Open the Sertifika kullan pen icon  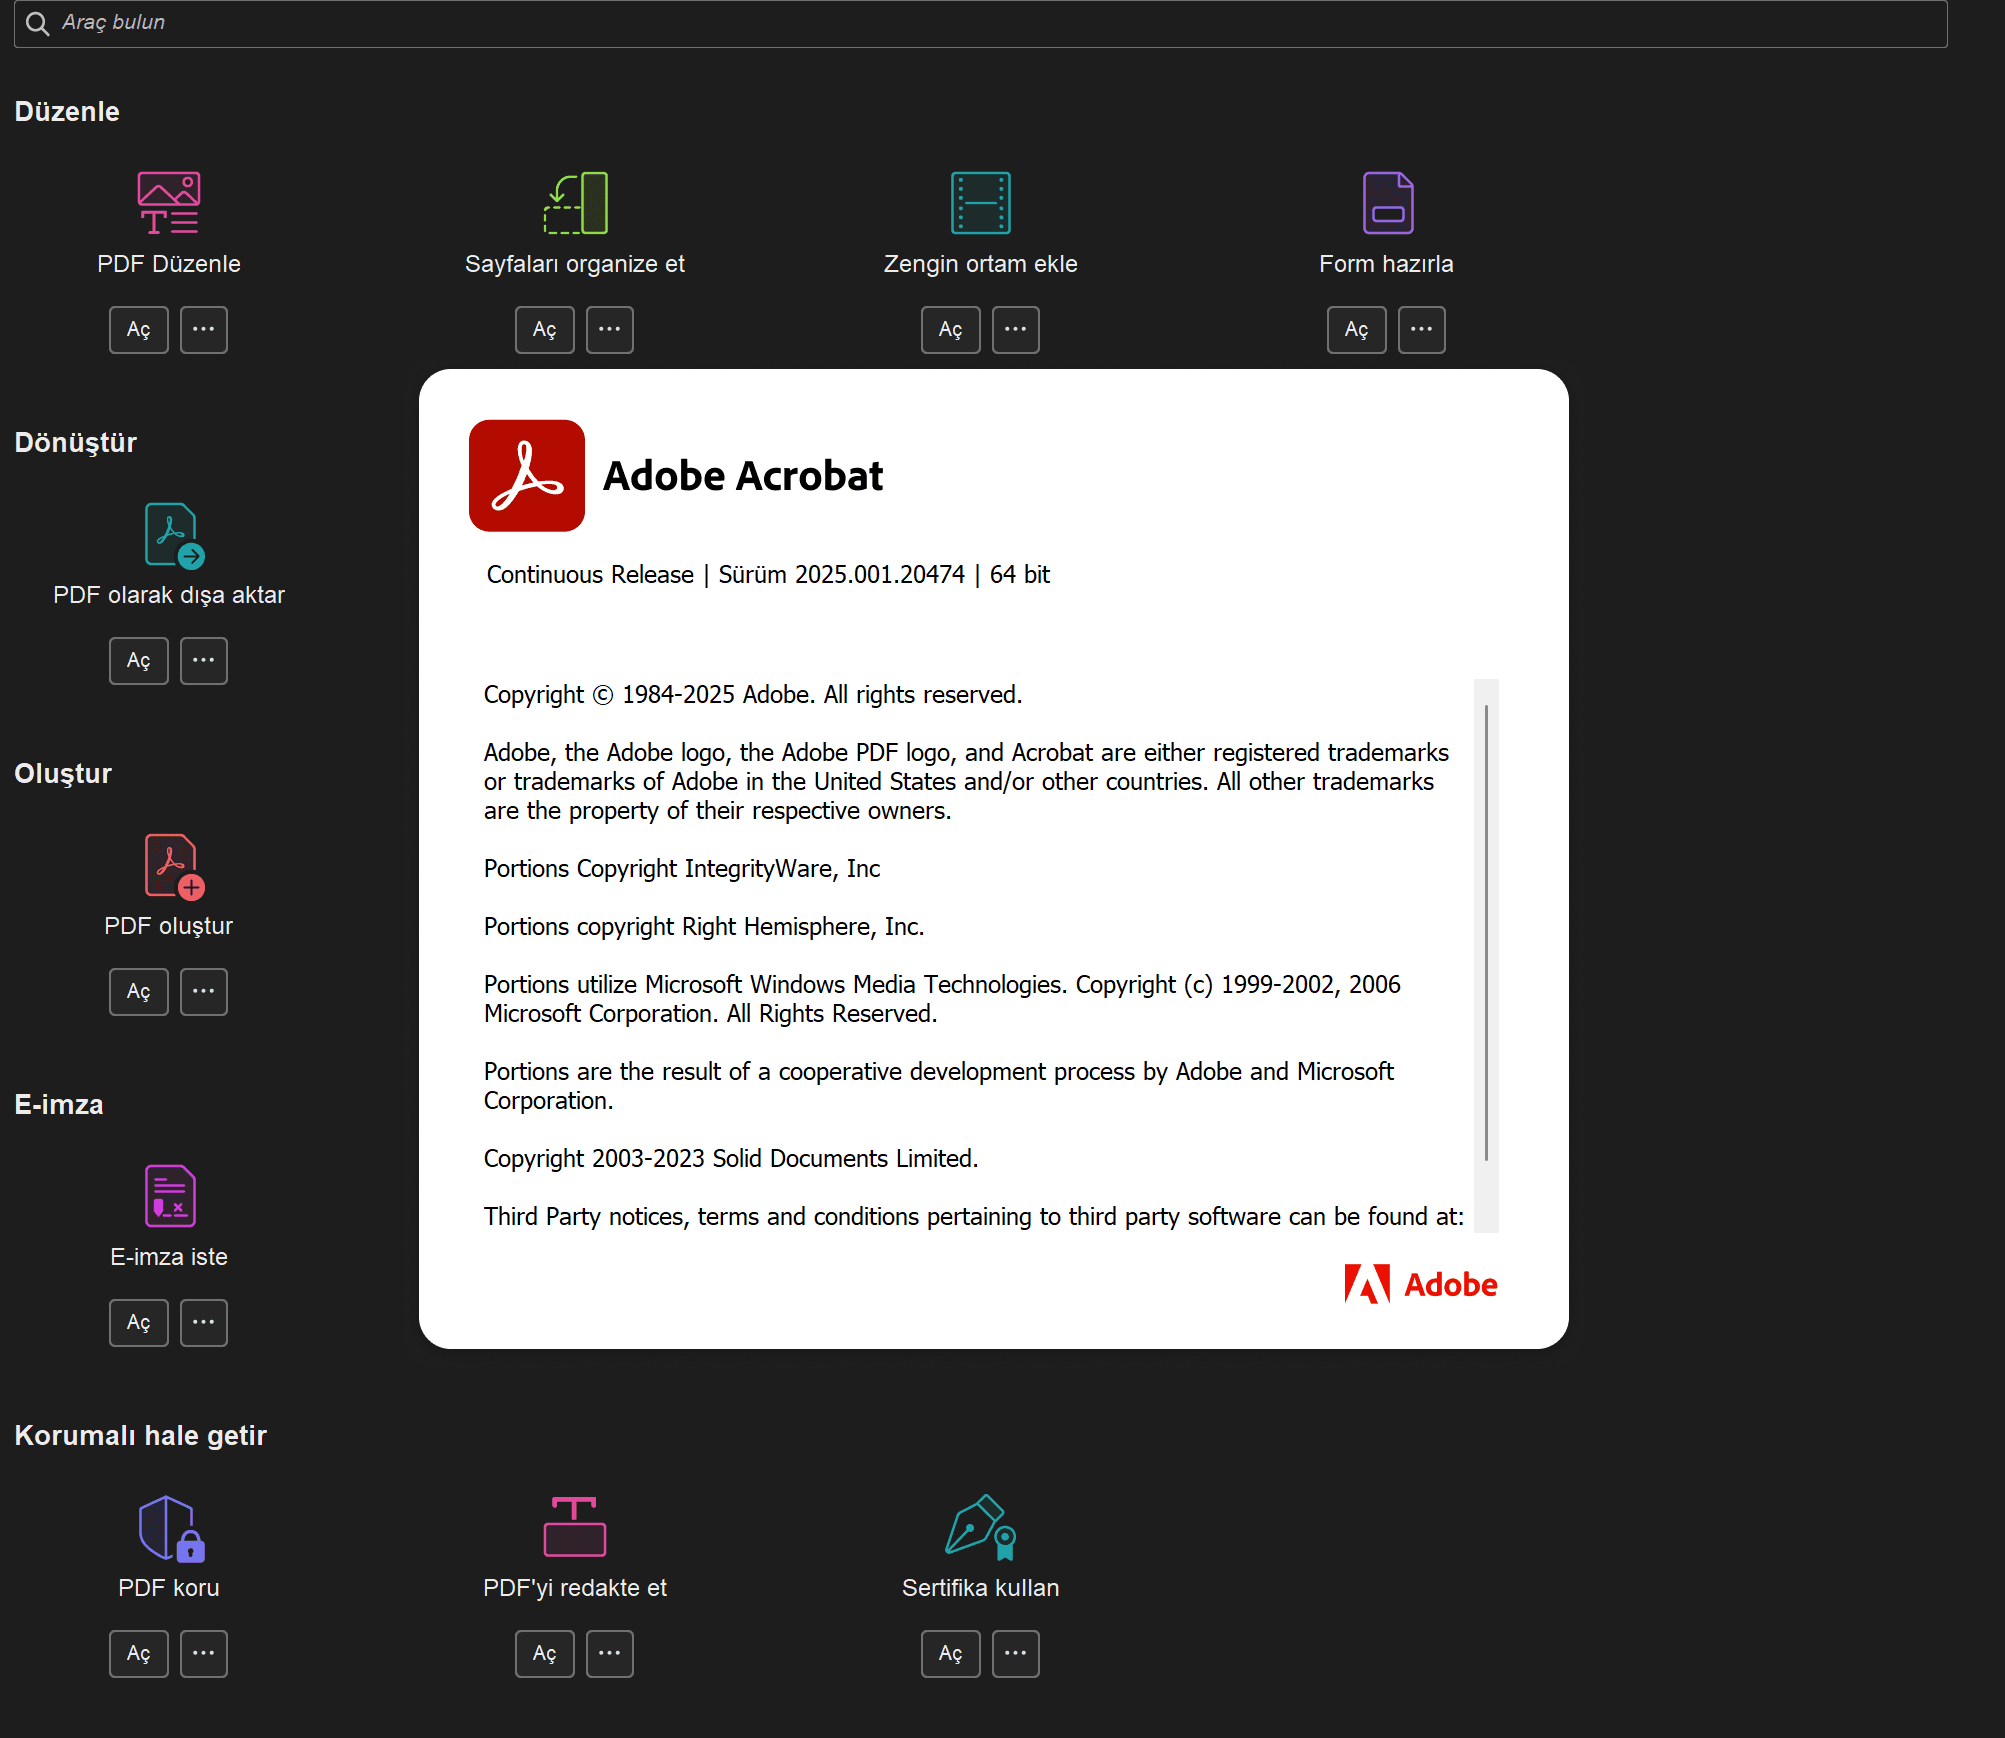[x=981, y=1527]
